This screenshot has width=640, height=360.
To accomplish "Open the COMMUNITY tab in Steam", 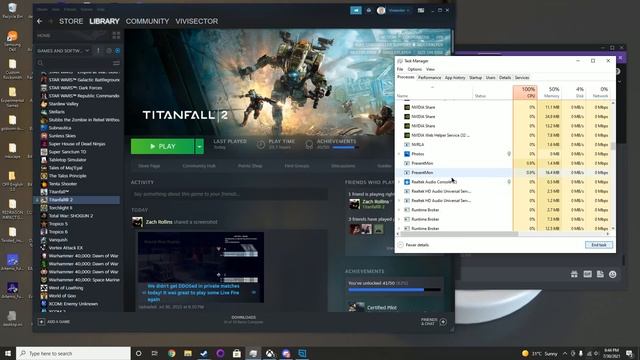I will pyautogui.click(x=147, y=21).
